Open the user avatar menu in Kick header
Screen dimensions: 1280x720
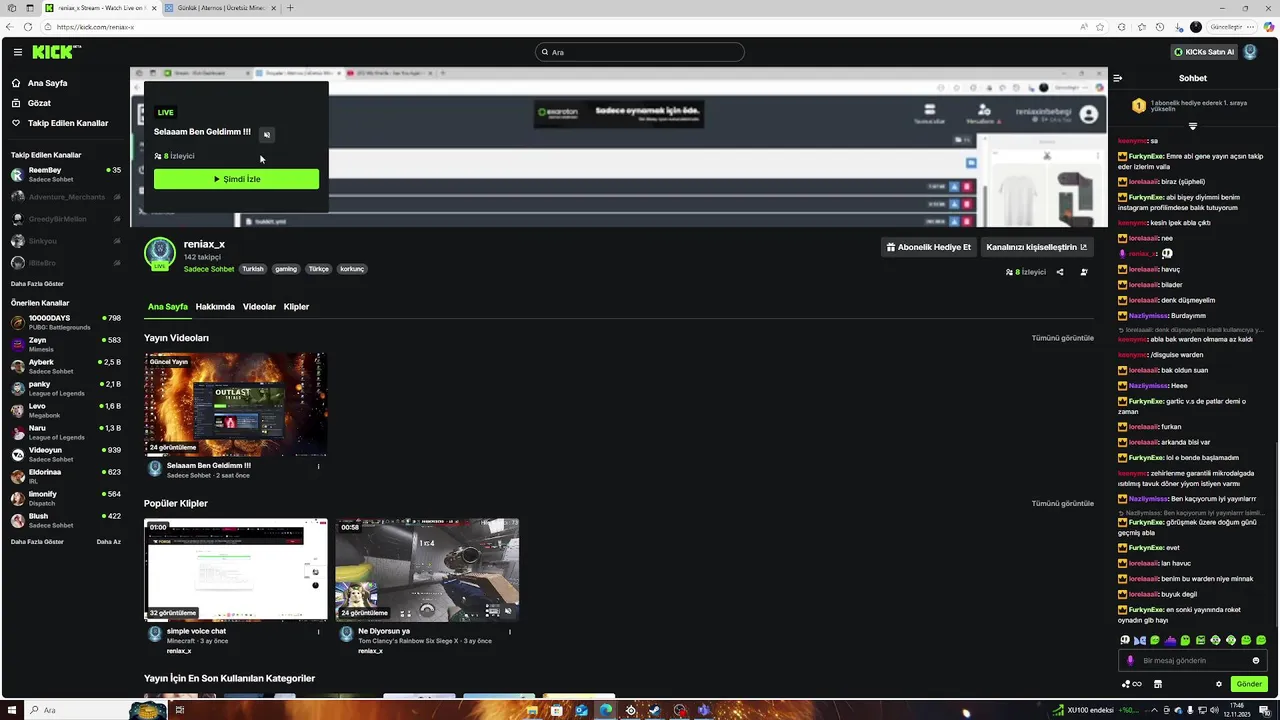[x=1250, y=52]
